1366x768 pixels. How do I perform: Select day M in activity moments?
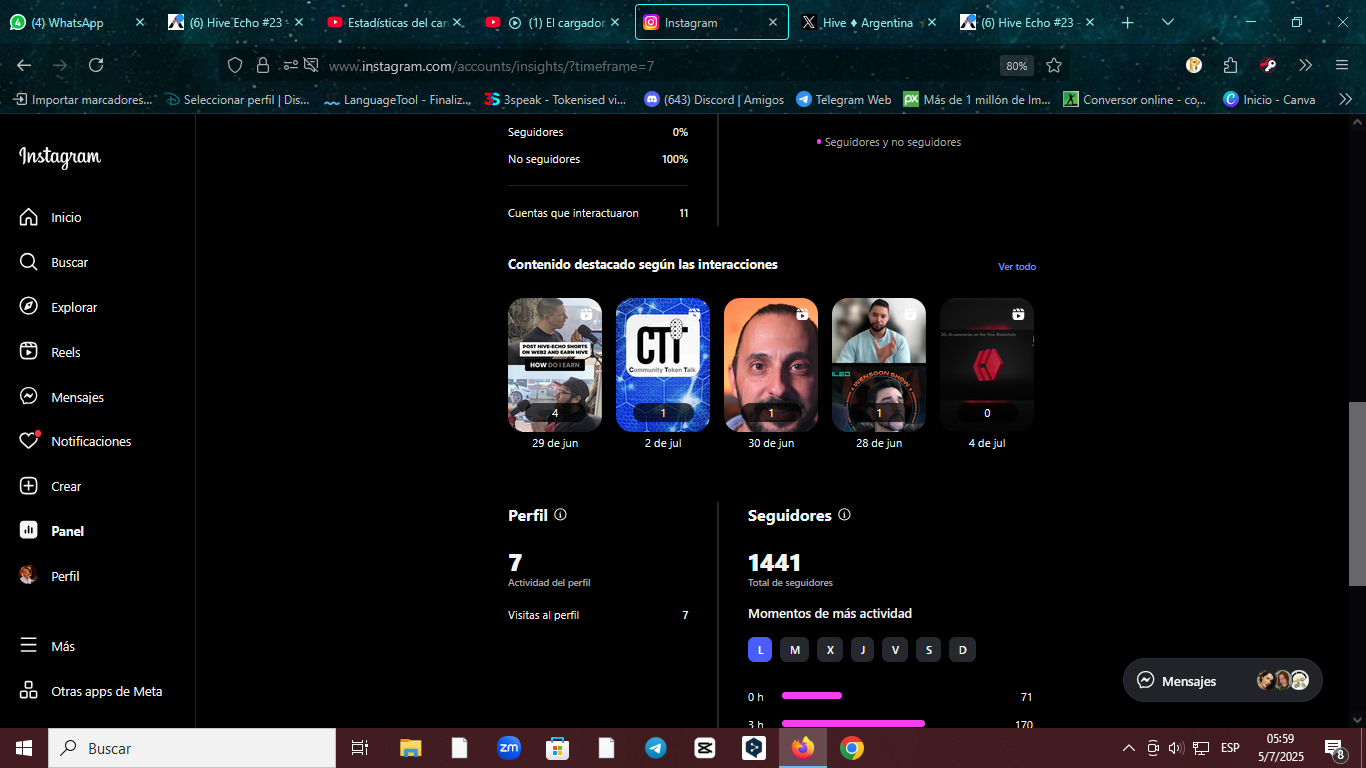click(x=795, y=650)
